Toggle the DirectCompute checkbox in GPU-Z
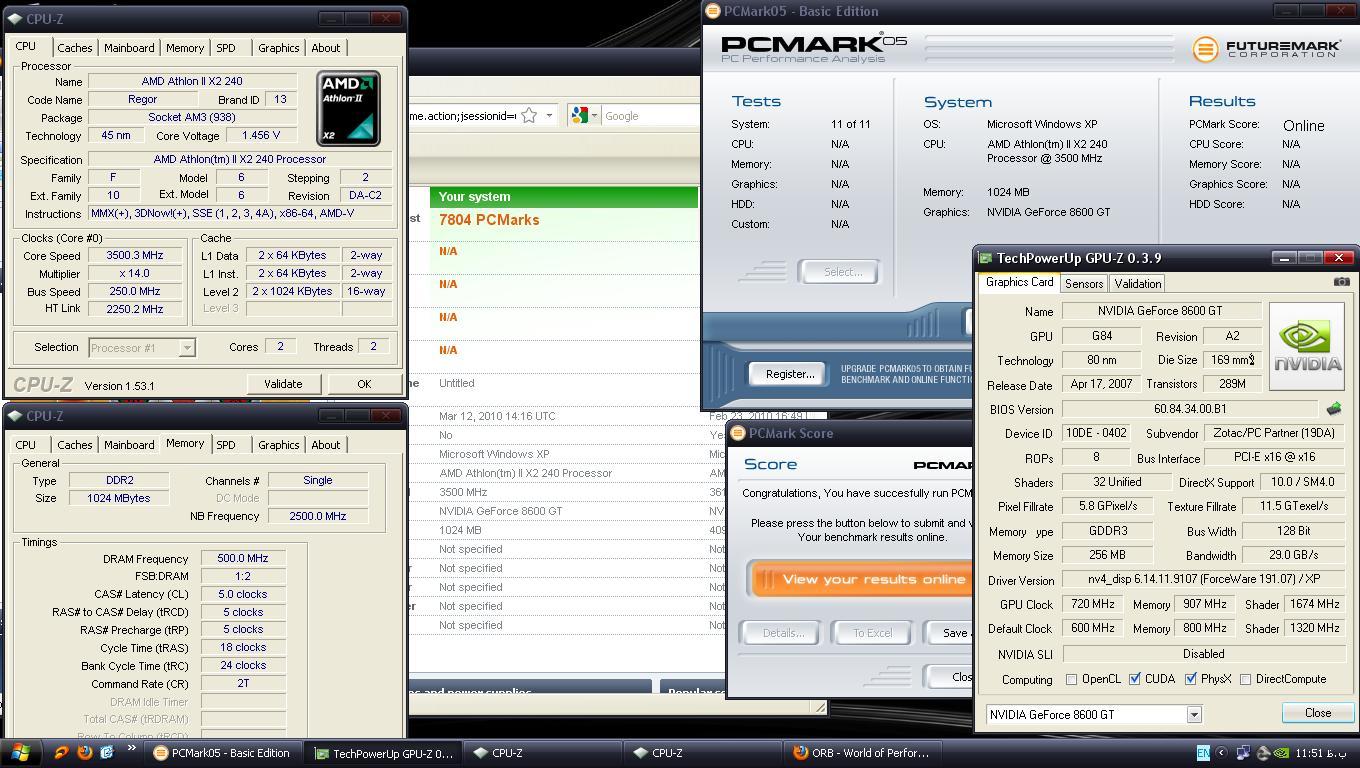 [1245, 679]
